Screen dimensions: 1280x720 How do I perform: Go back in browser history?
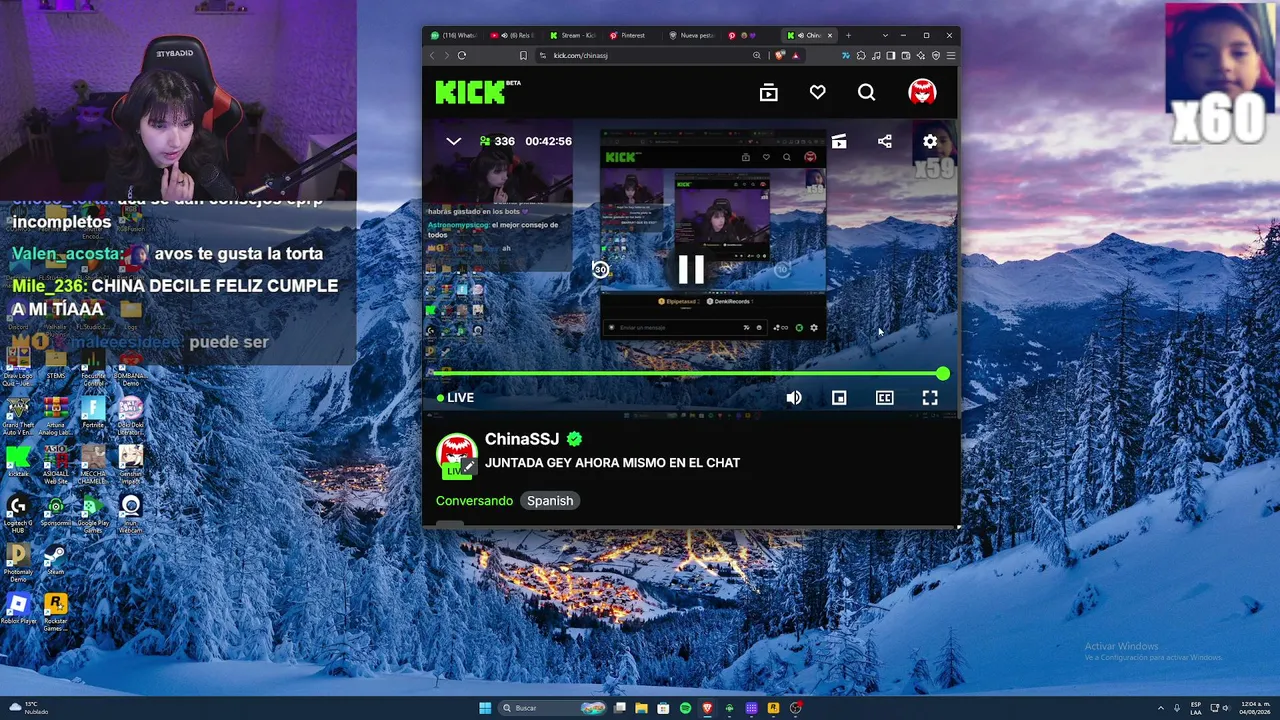coord(432,56)
